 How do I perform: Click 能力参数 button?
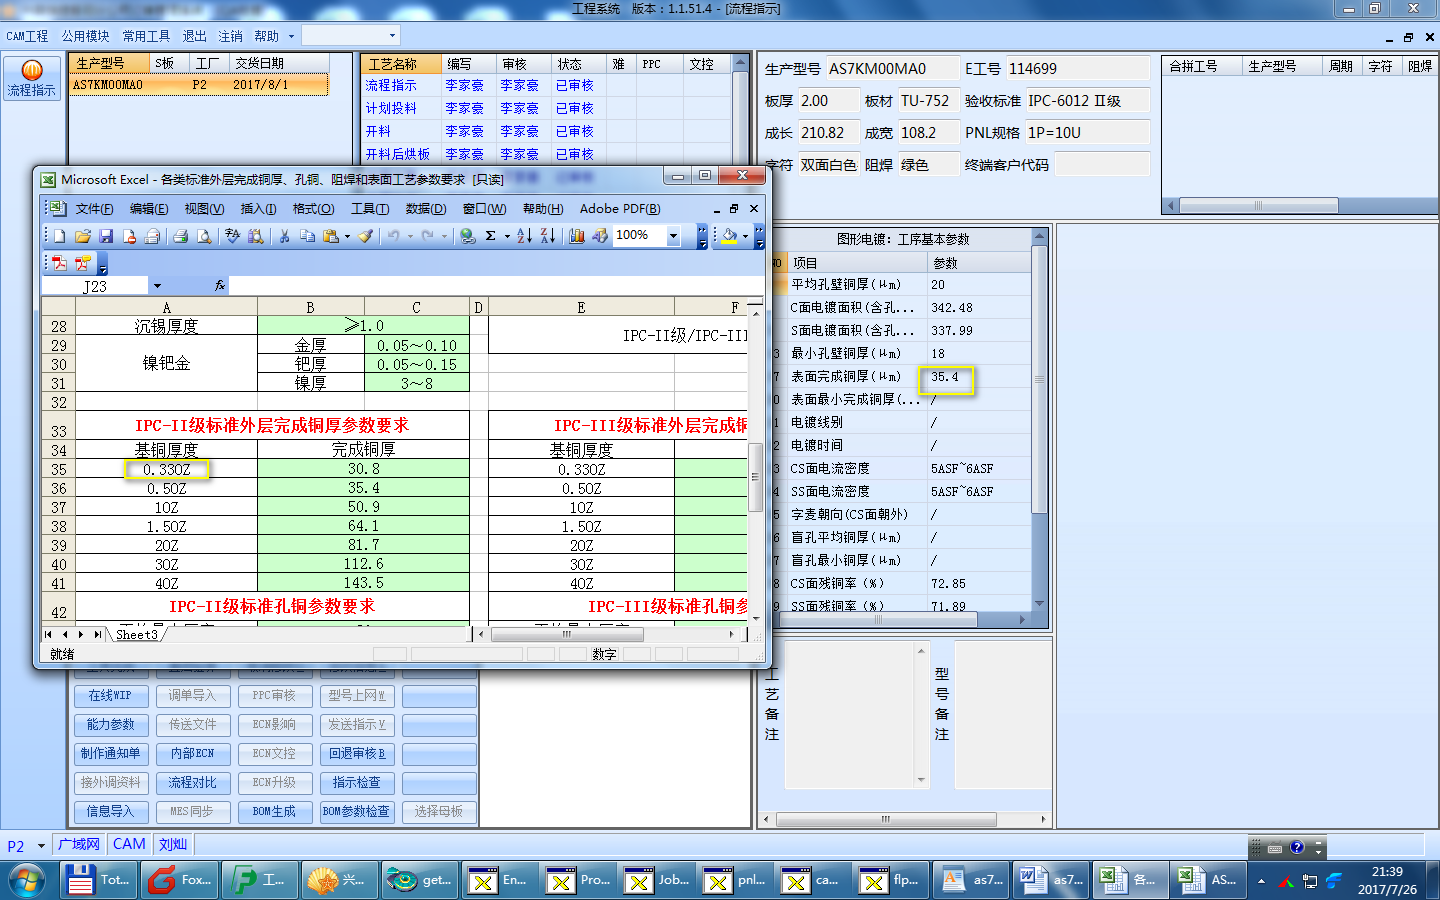pos(111,724)
